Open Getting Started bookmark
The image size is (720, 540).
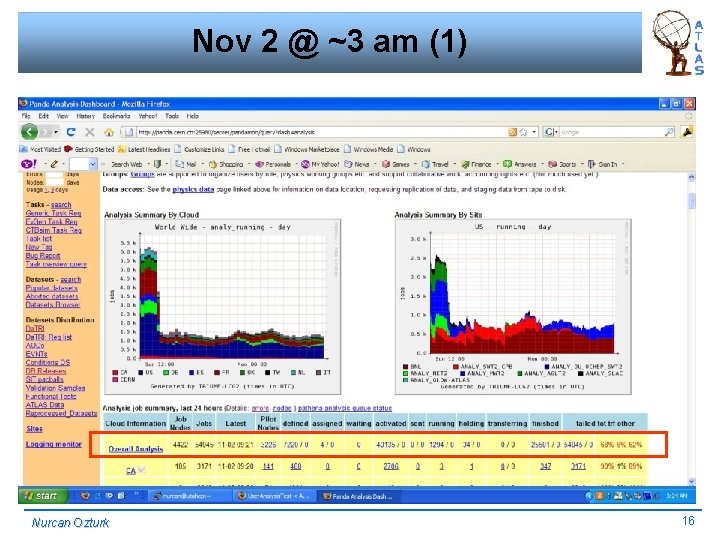tap(89, 149)
